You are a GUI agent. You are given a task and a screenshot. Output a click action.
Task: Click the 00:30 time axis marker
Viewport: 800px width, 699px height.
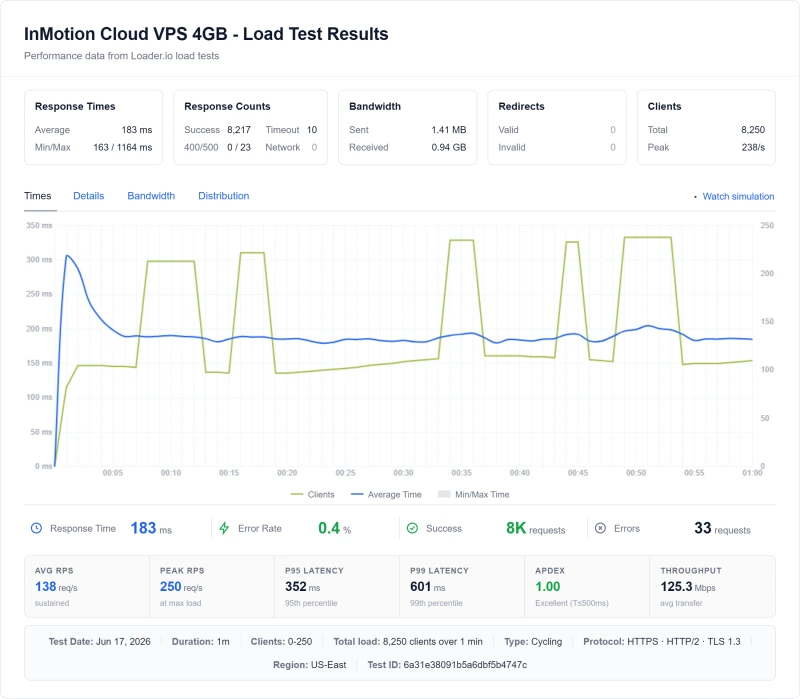403,473
